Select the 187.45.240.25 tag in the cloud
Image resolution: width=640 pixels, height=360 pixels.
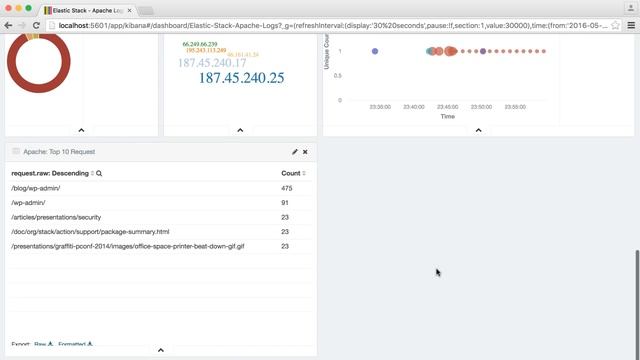(x=241, y=78)
